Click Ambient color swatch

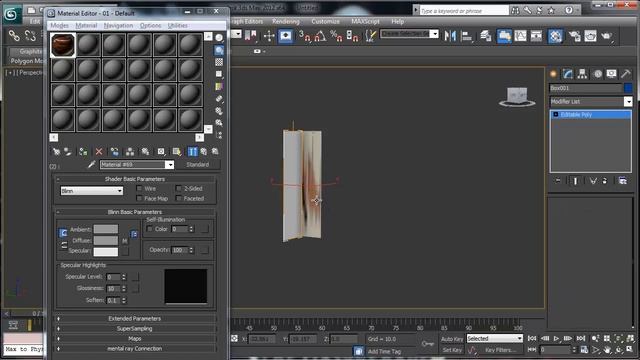tap(106, 229)
